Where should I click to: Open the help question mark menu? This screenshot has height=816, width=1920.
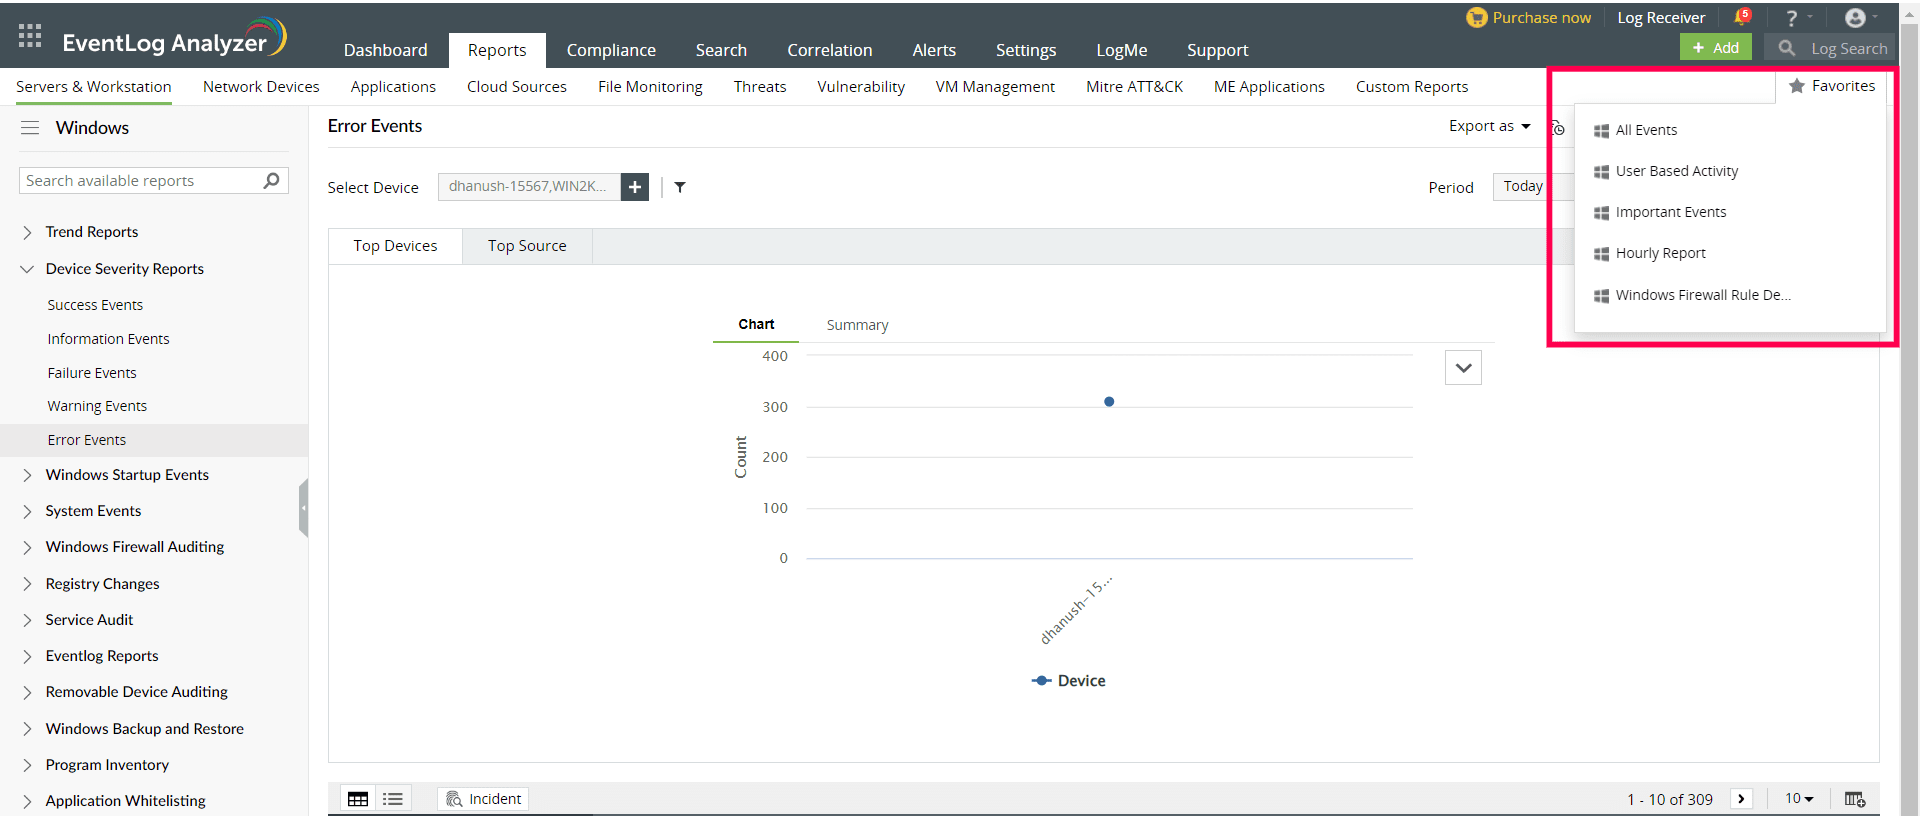tap(1792, 18)
